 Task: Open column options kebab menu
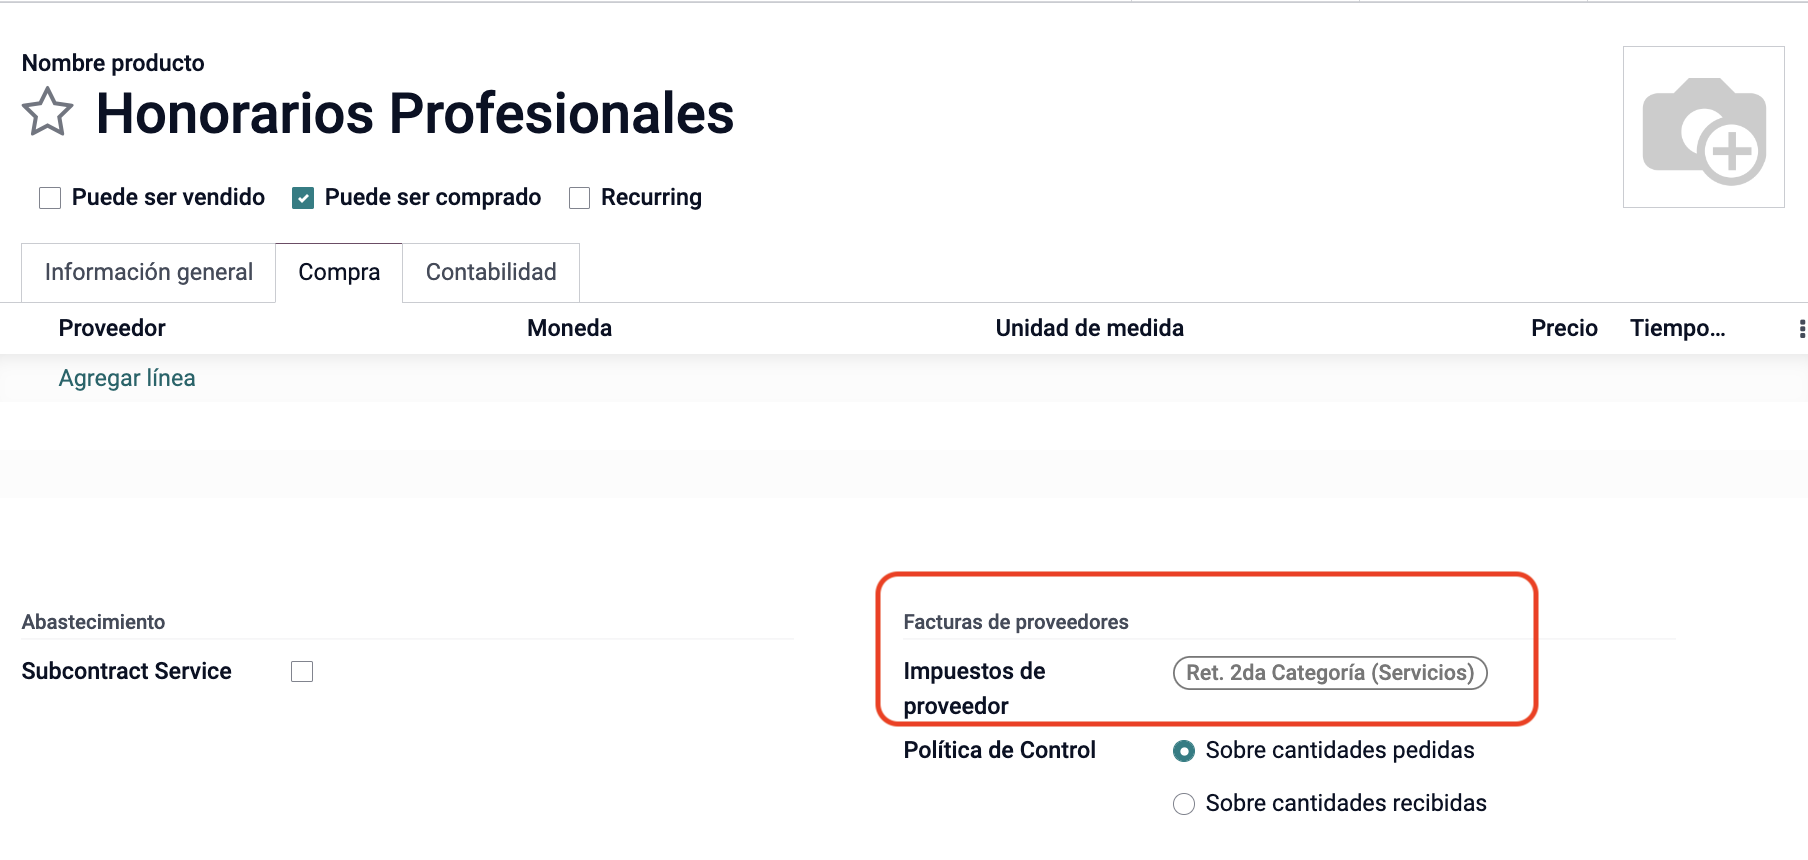click(x=1801, y=329)
